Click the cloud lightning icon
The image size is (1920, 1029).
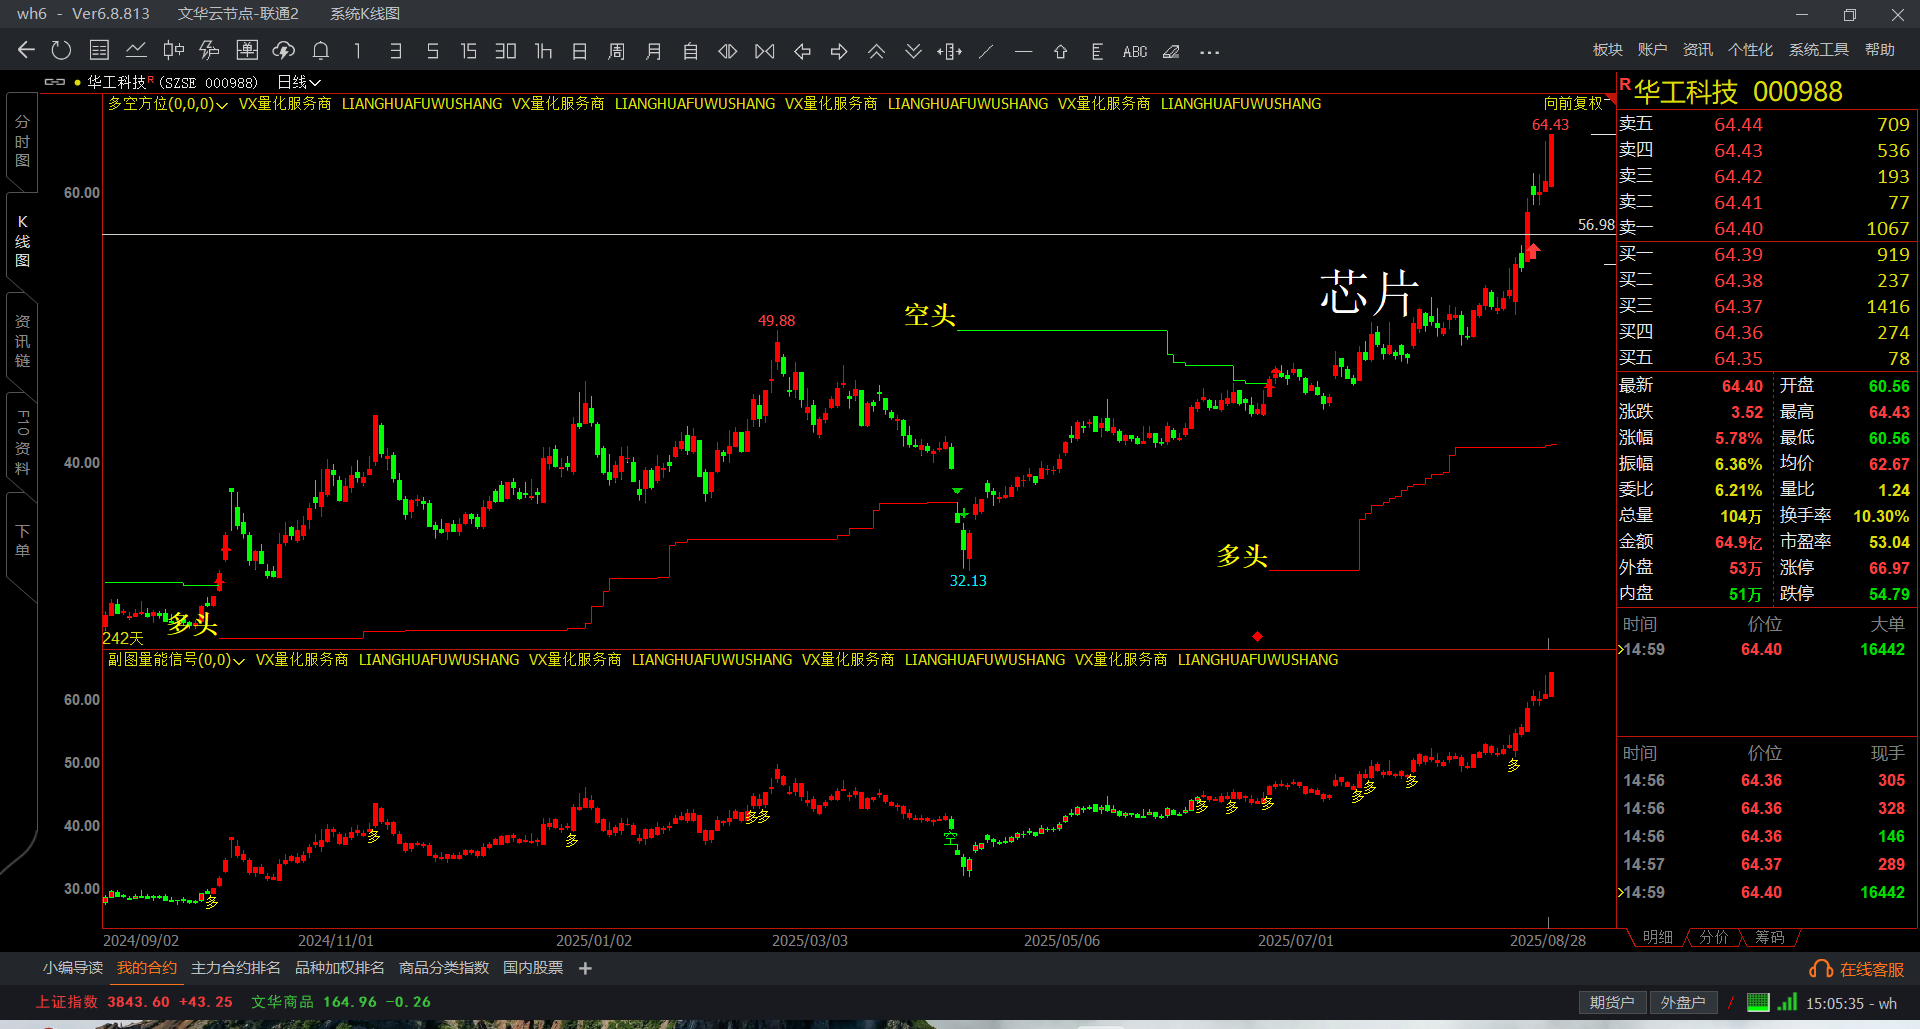tap(284, 50)
